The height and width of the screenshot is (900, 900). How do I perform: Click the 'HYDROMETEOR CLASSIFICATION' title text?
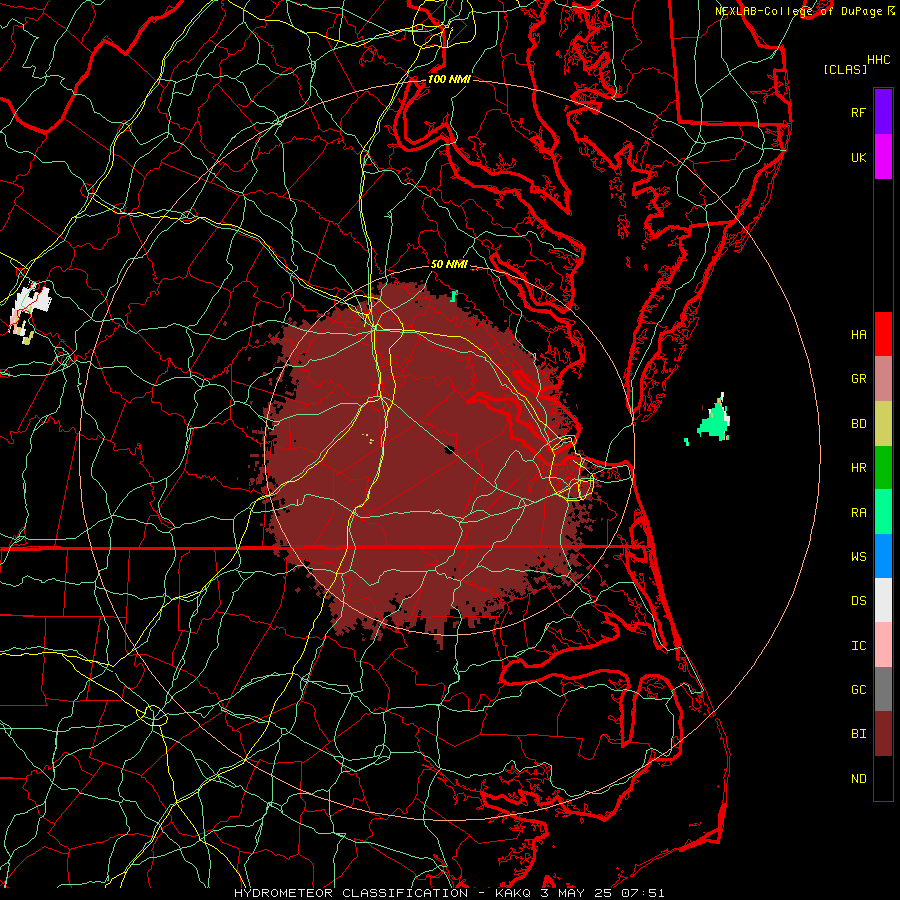coord(351,893)
